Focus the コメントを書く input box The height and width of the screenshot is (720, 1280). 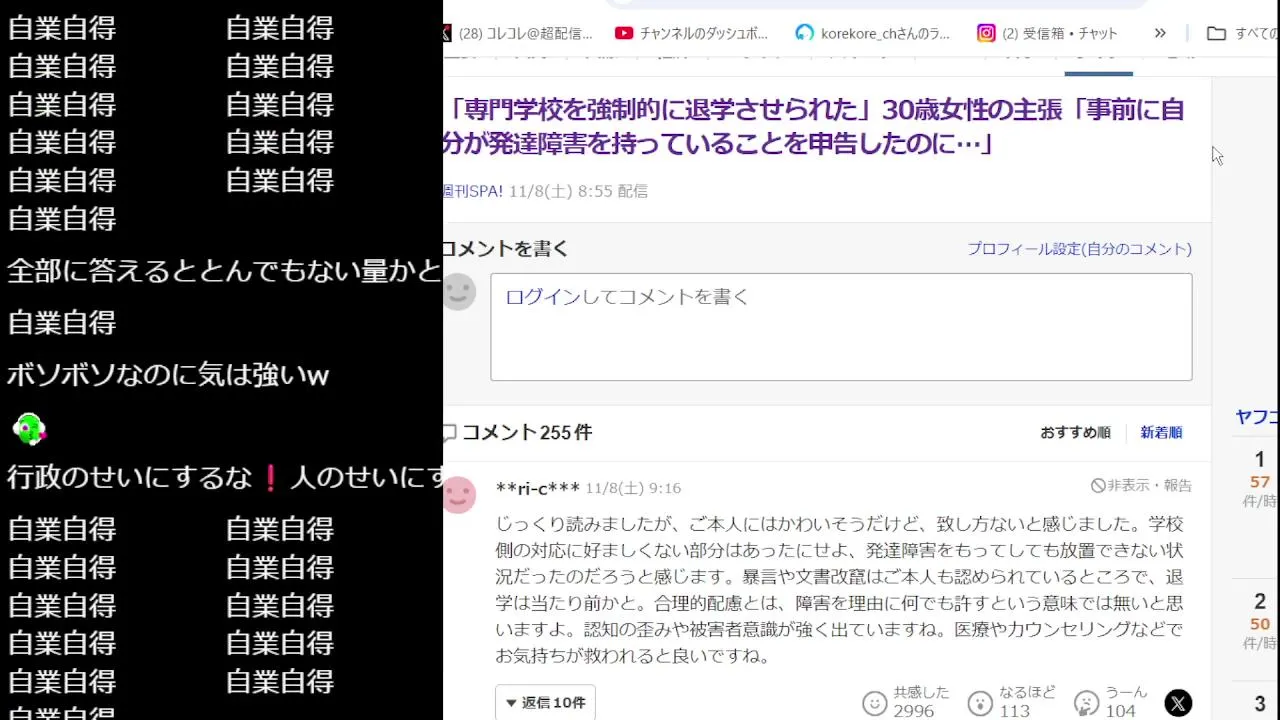pyautogui.click(x=841, y=327)
